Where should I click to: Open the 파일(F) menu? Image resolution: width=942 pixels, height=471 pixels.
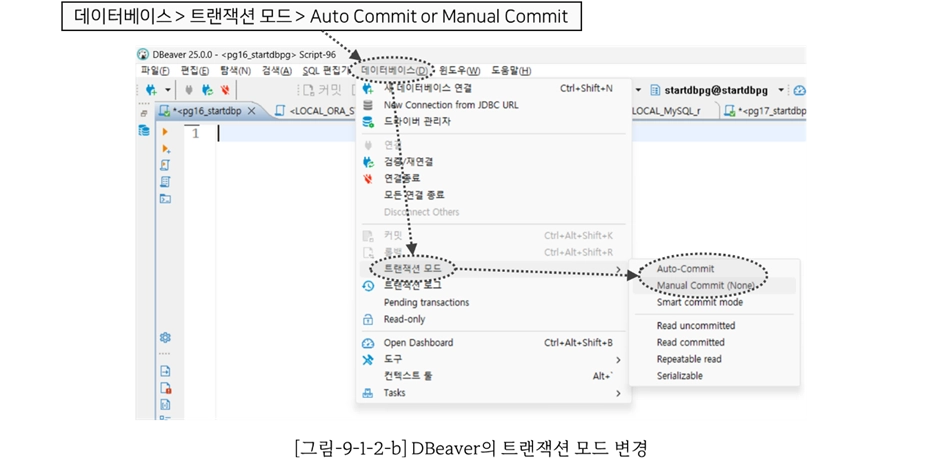click(155, 70)
